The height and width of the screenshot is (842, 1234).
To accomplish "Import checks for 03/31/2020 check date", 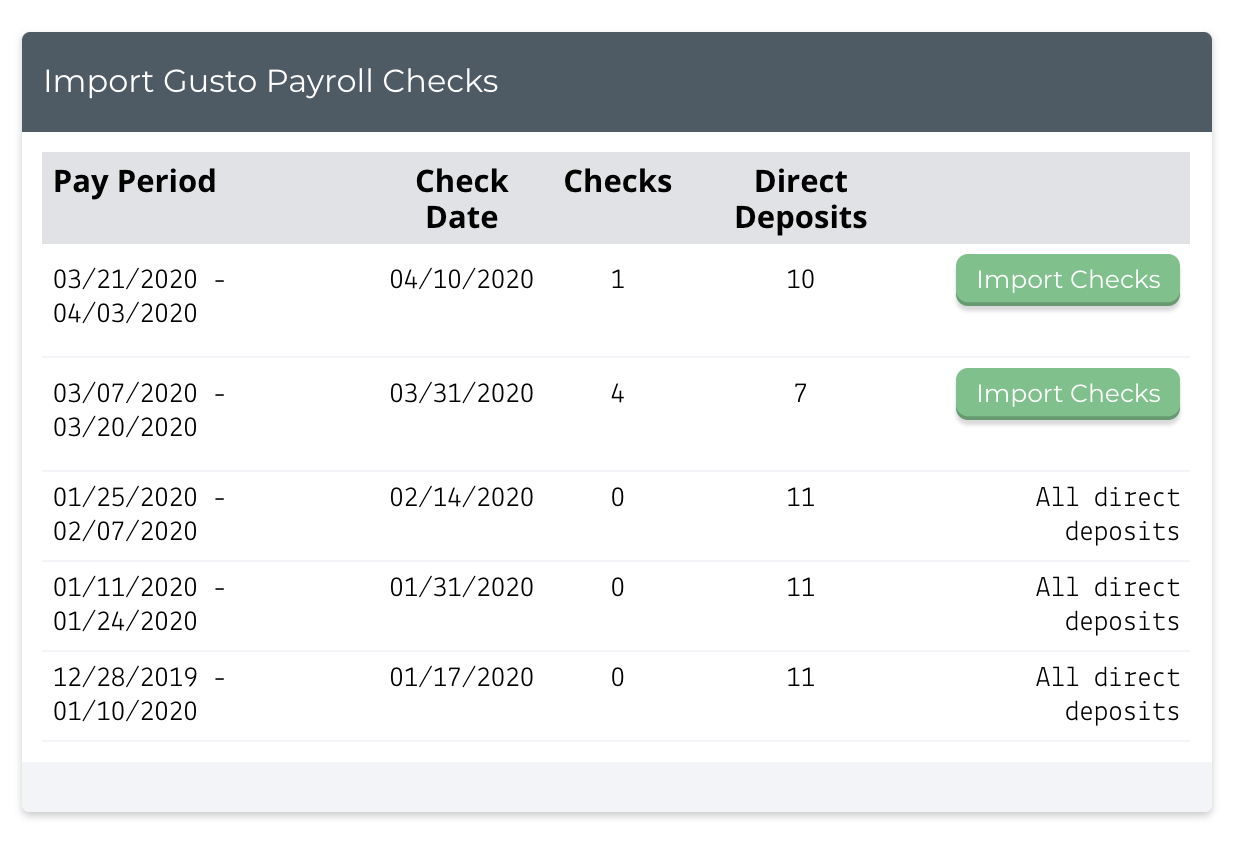I will click(x=1068, y=394).
